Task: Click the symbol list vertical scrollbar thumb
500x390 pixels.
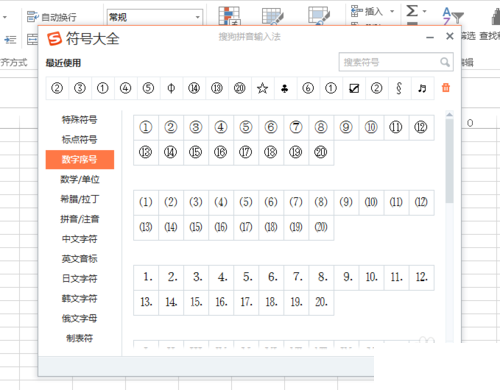Action: pos(449,161)
